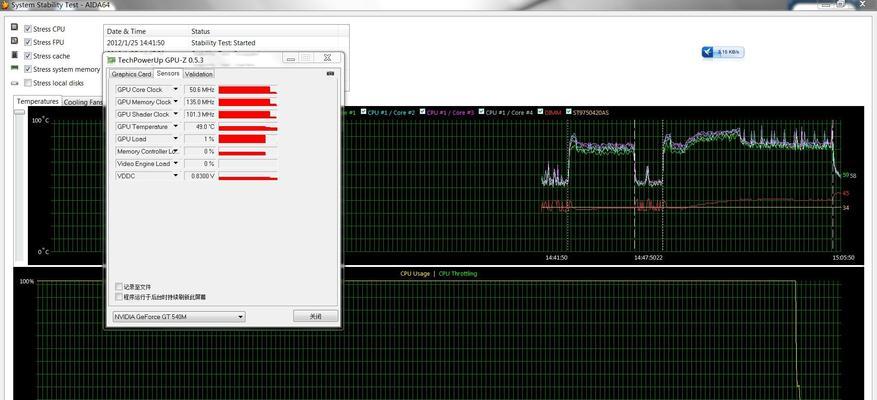Toggle the DIMM legend checkbox
The height and width of the screenshot is (400, 877).
(541, 112)
